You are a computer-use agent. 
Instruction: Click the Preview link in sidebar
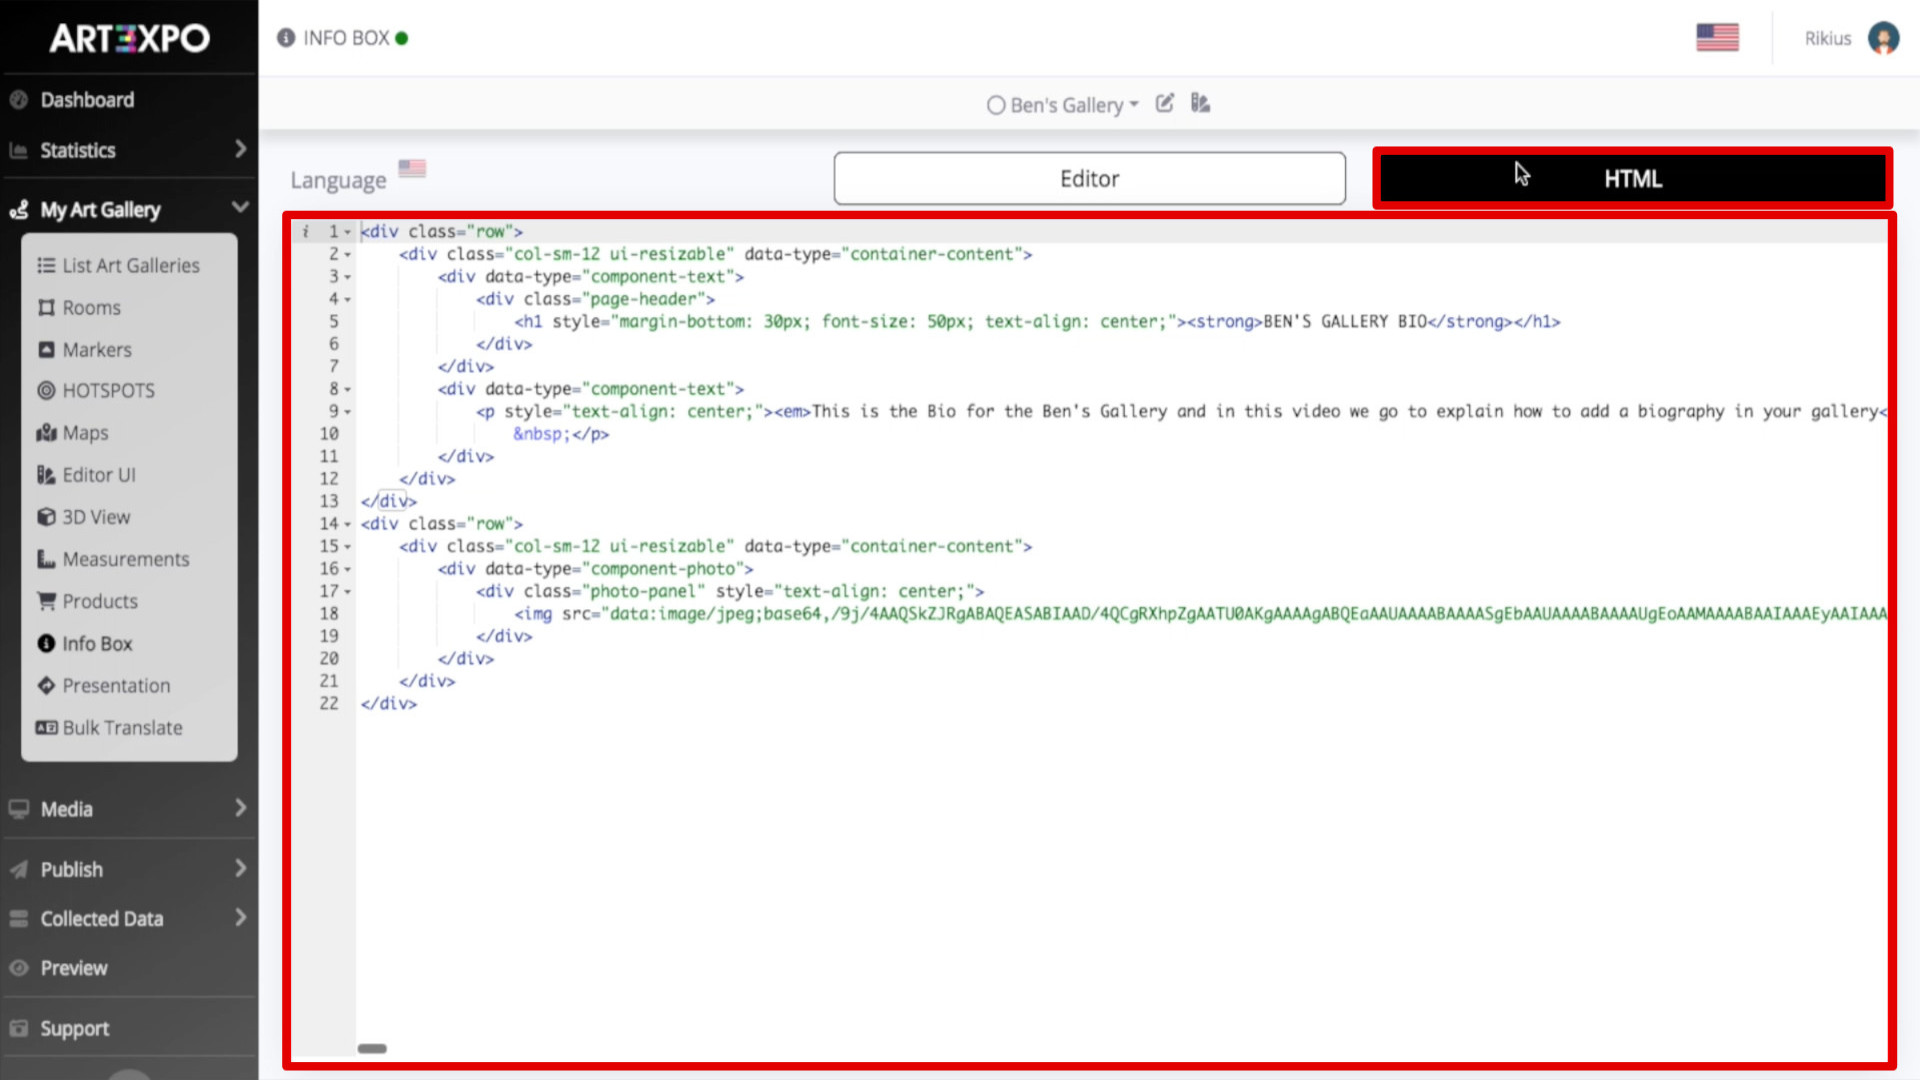[73, 968]
